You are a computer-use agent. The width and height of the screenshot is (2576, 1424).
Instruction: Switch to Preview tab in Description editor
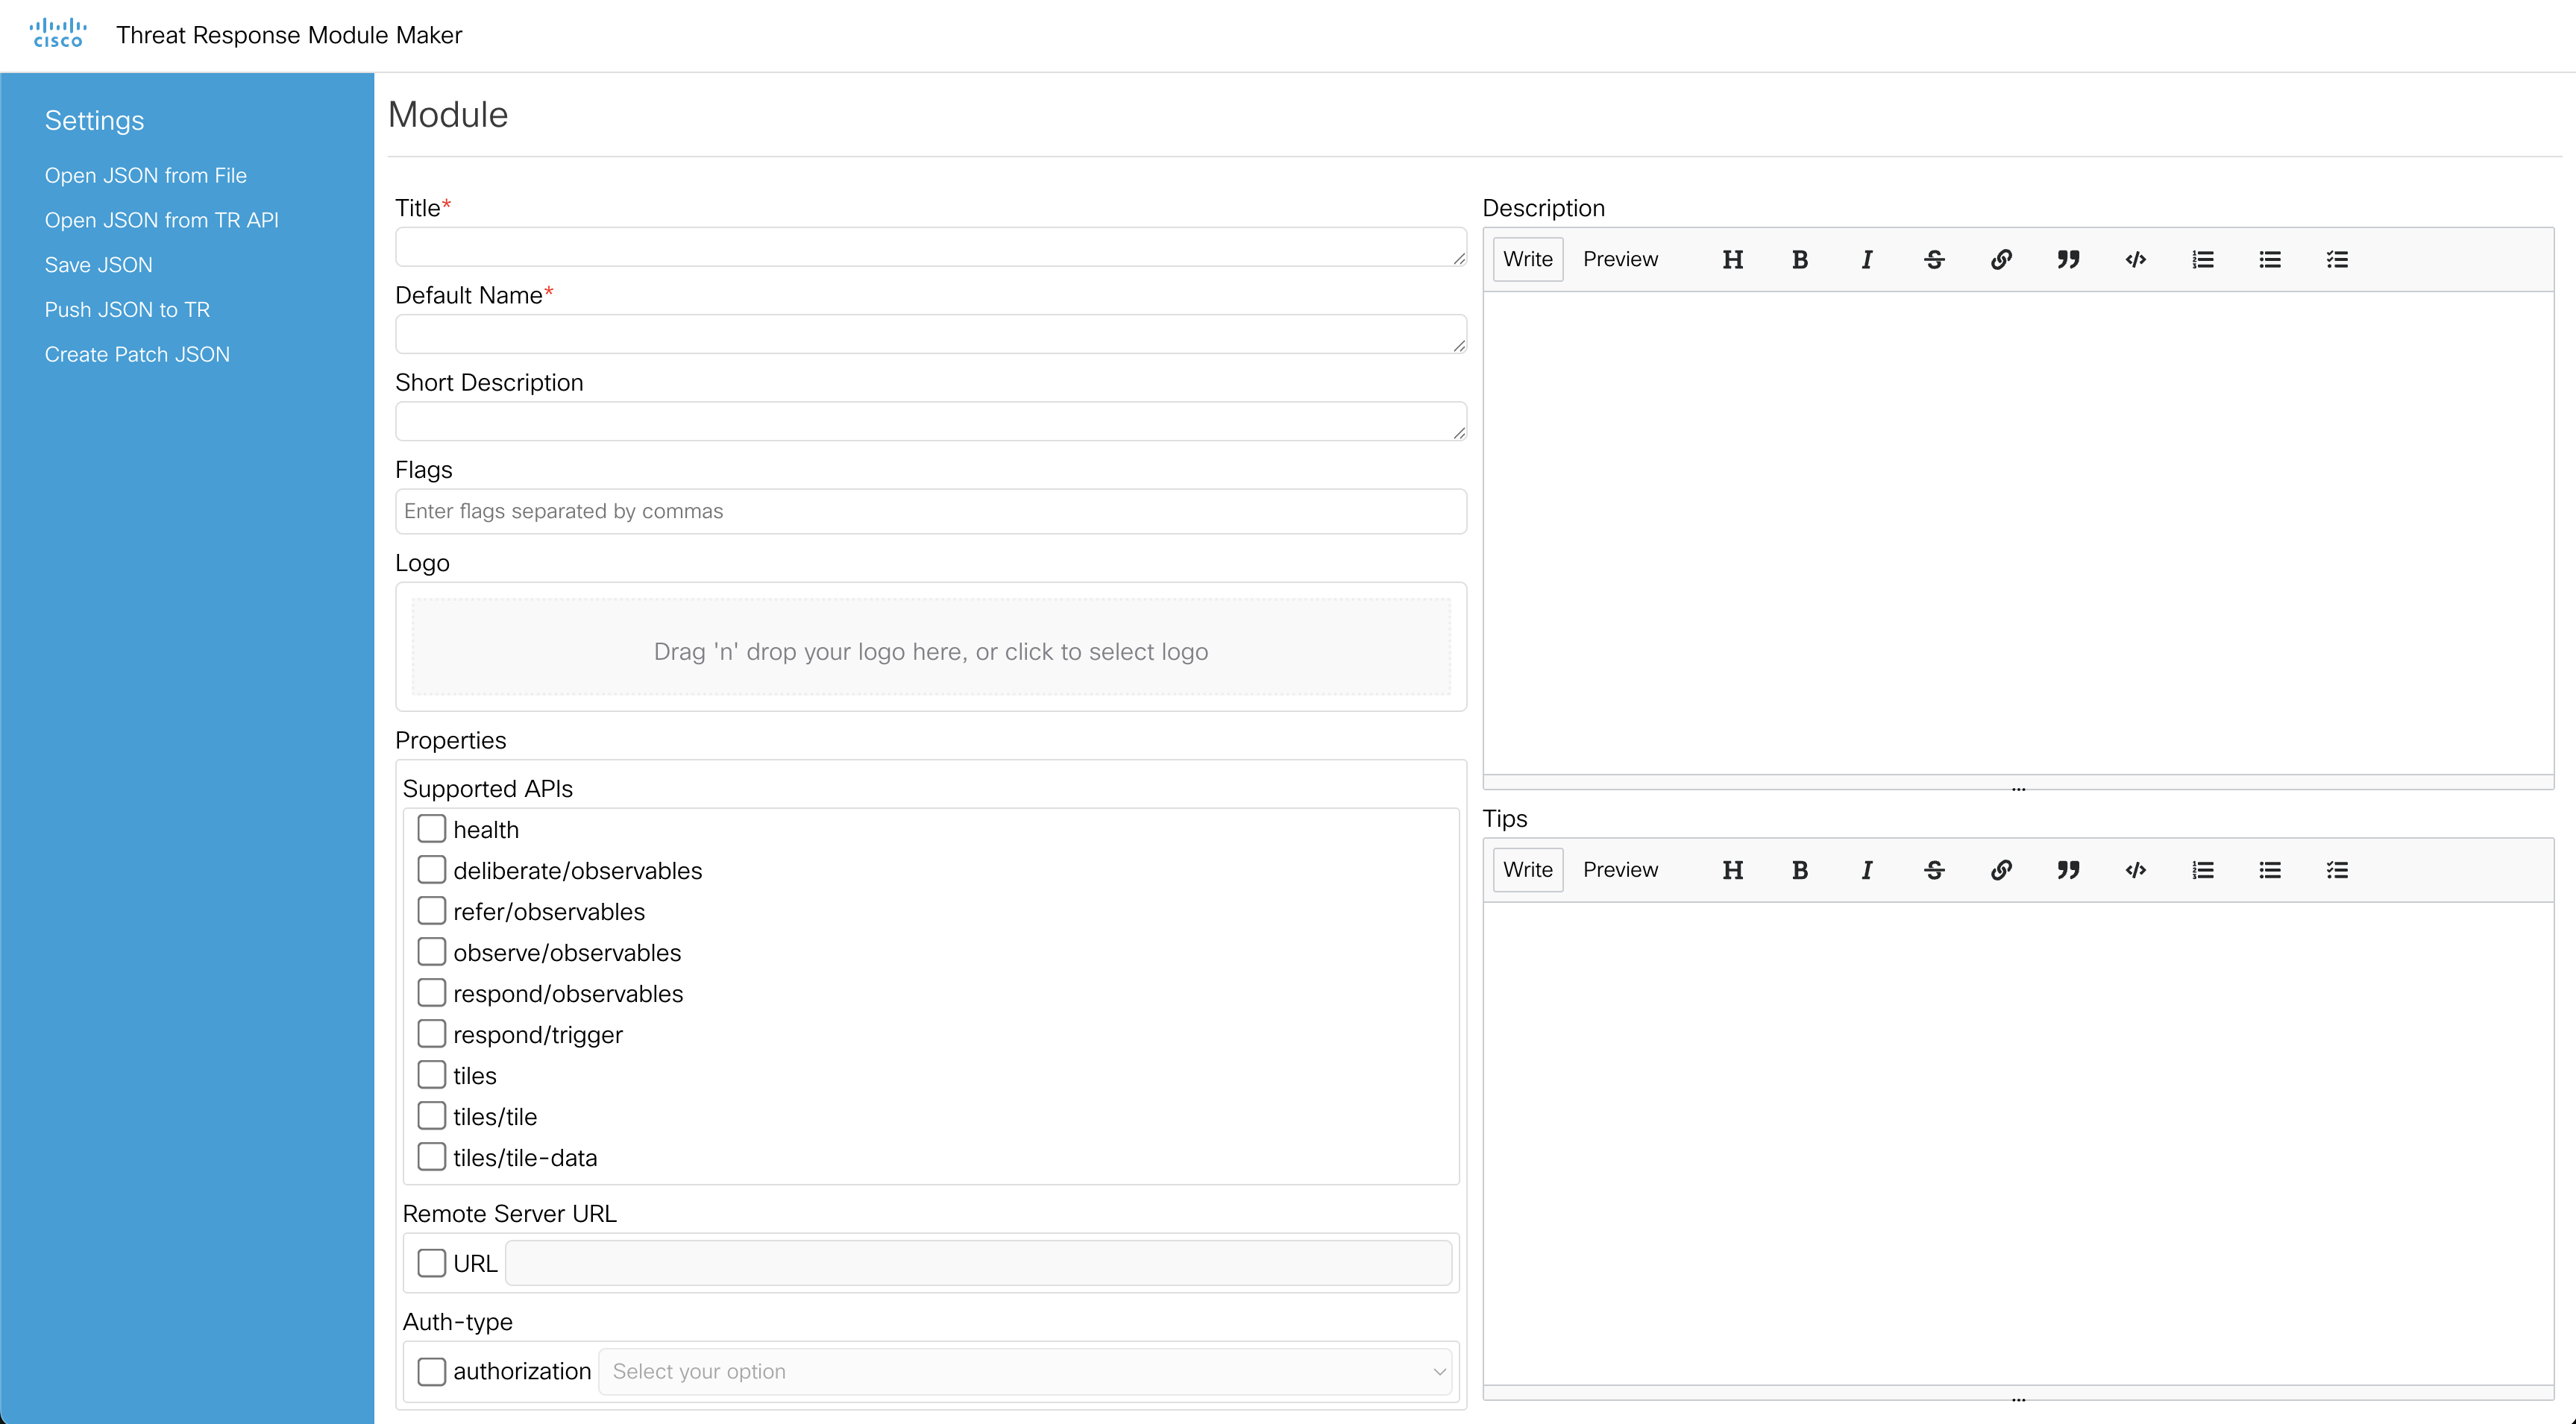click(x=1620, y=259)
